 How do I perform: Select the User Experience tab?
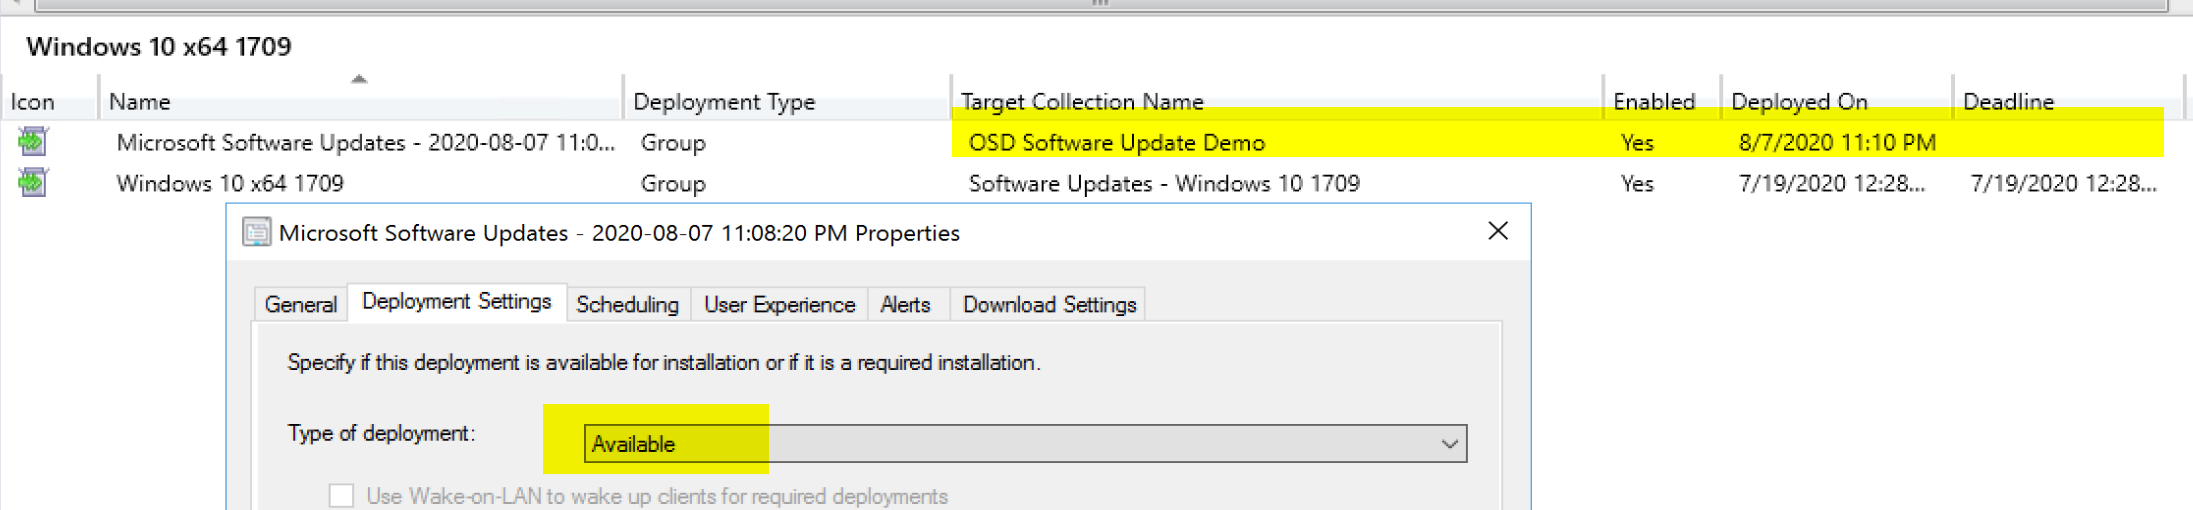tap(779, 304)
